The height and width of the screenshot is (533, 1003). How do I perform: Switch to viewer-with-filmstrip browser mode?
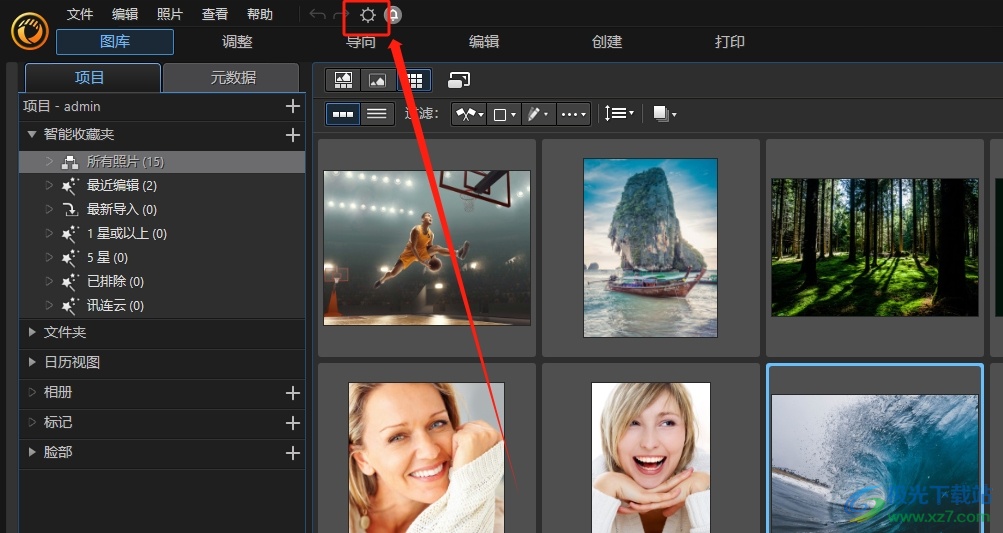pos(344,80)
